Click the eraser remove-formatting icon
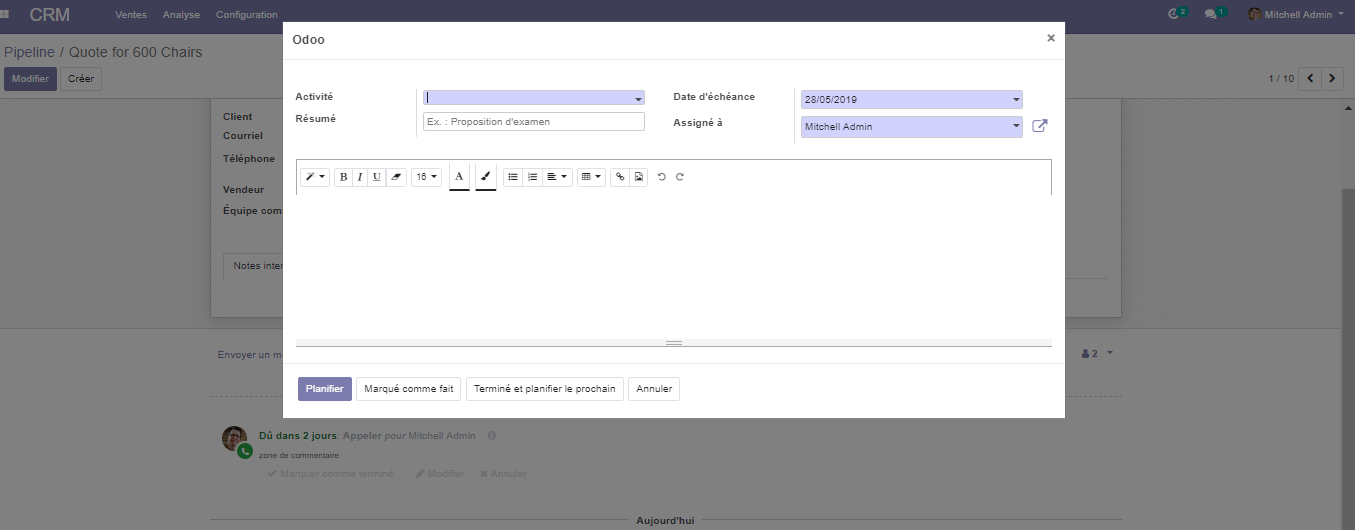This screenshot has width=1355, height=530. coord(396,177)
